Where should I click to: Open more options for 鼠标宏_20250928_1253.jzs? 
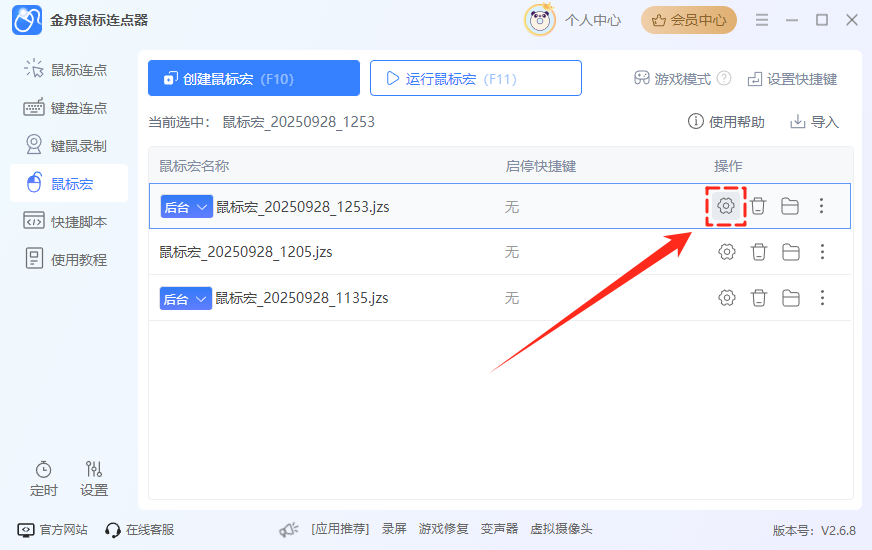pyautogui.click(x=821, y=206)
